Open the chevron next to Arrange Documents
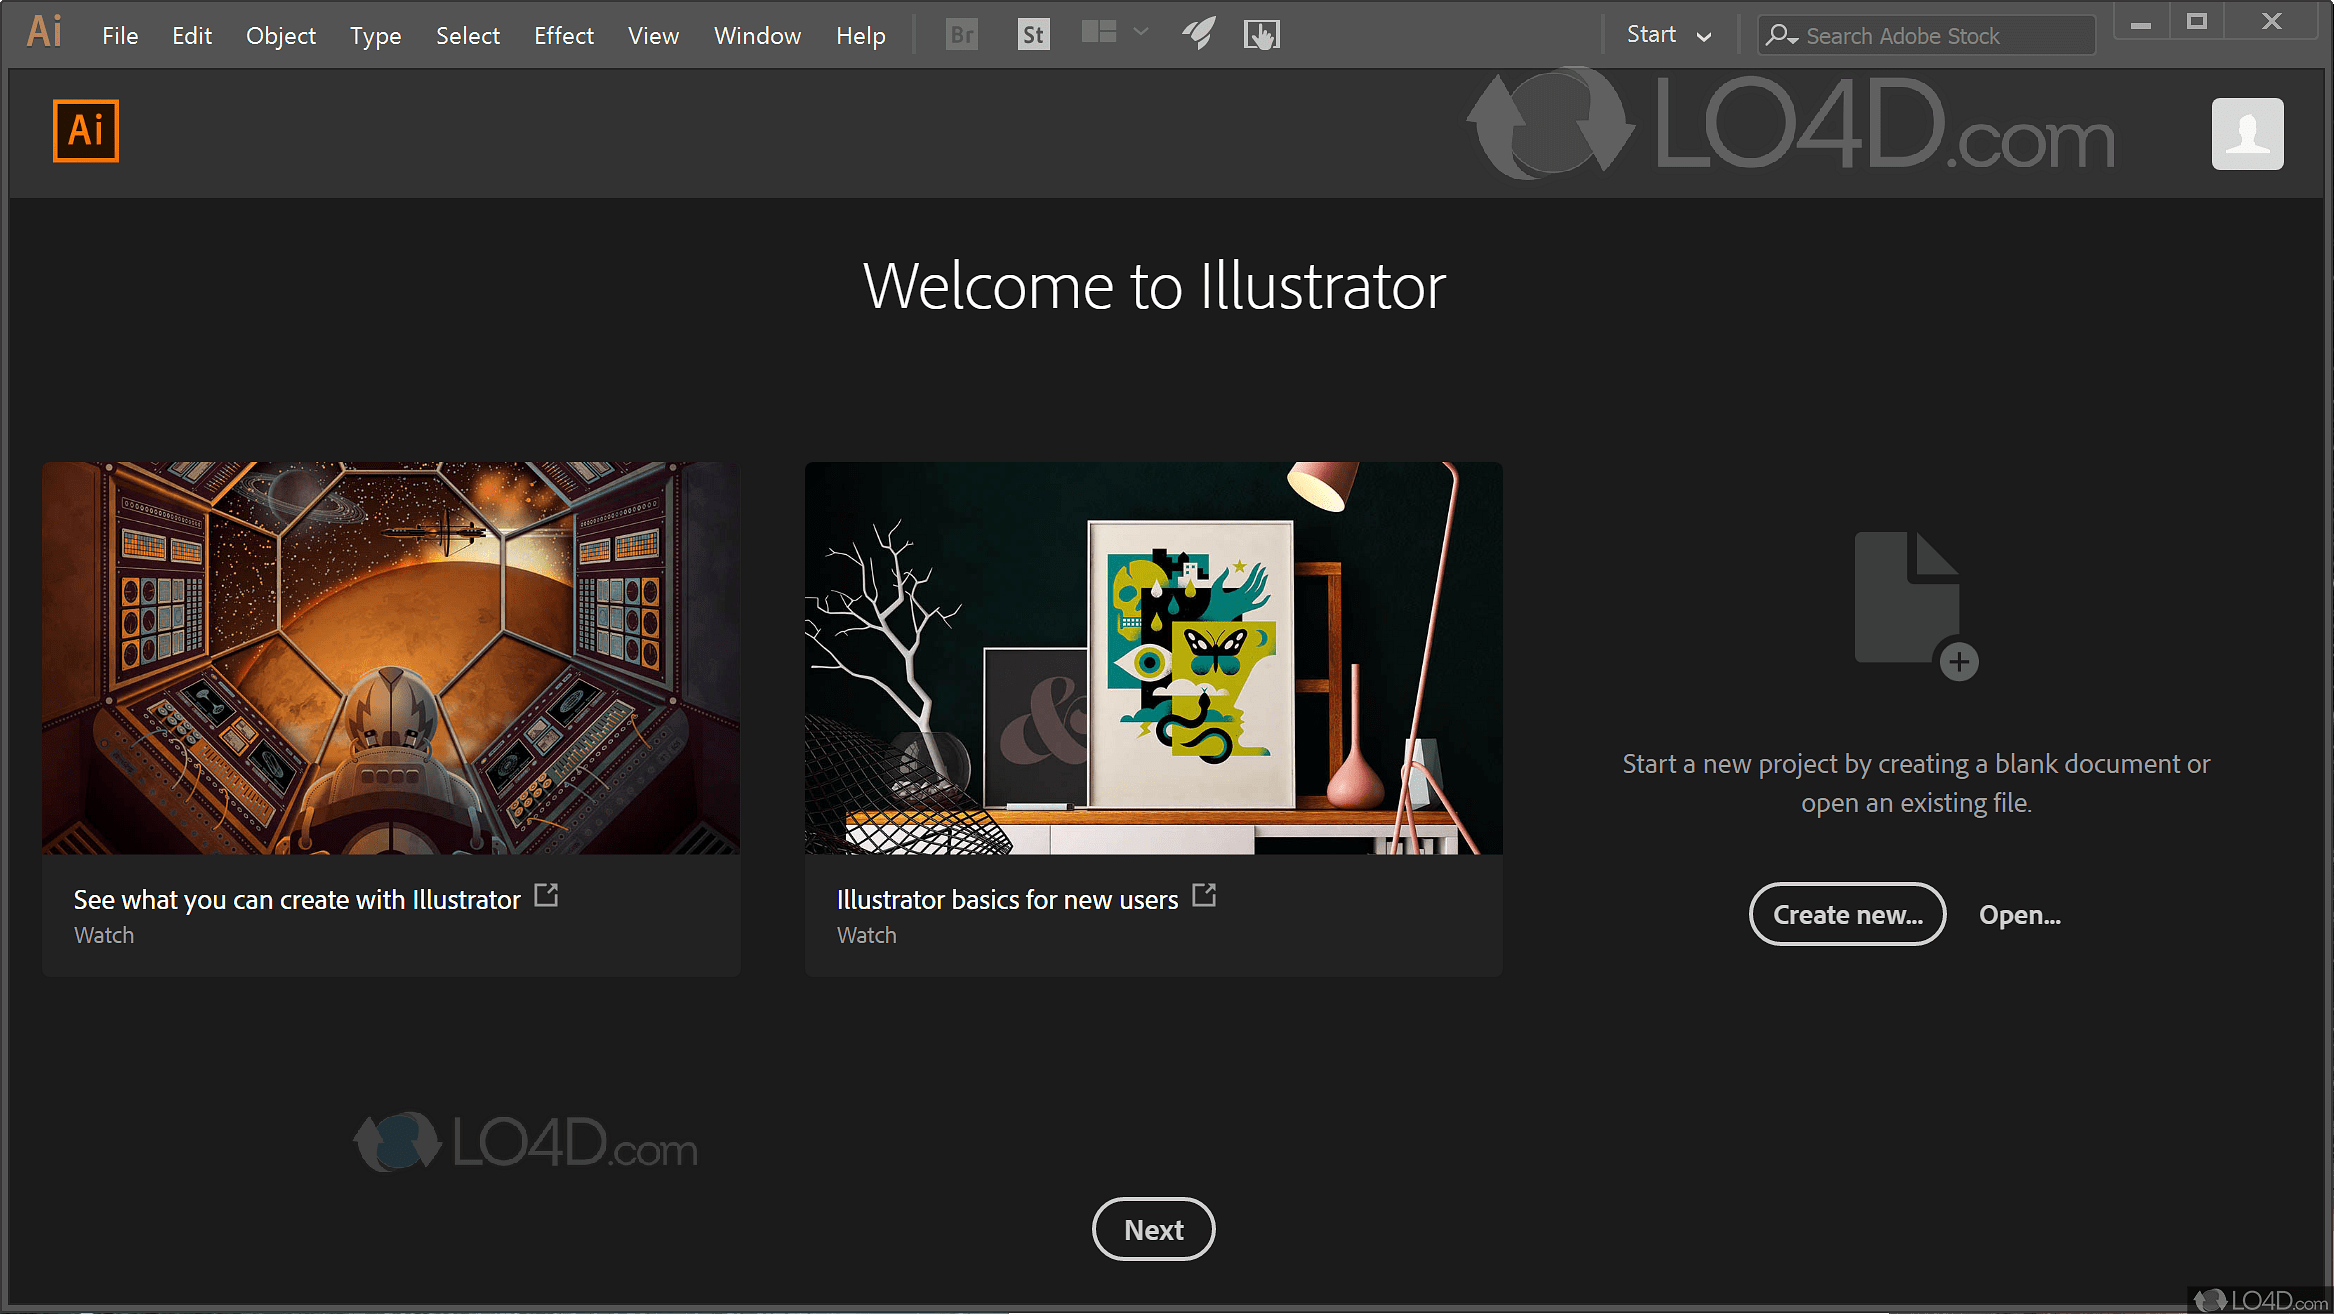The height and width of the screenshot is (1314, 2334). pos(1141,33)
